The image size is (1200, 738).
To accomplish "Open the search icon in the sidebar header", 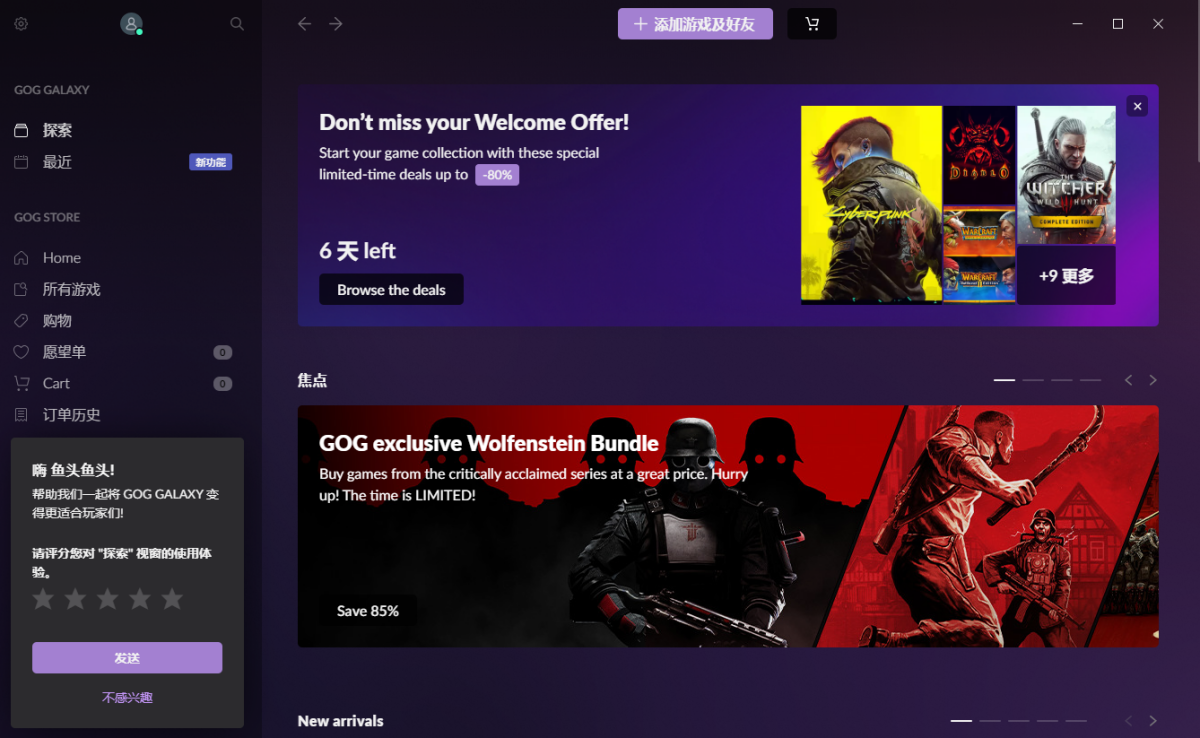I will [x=236, y=23].
